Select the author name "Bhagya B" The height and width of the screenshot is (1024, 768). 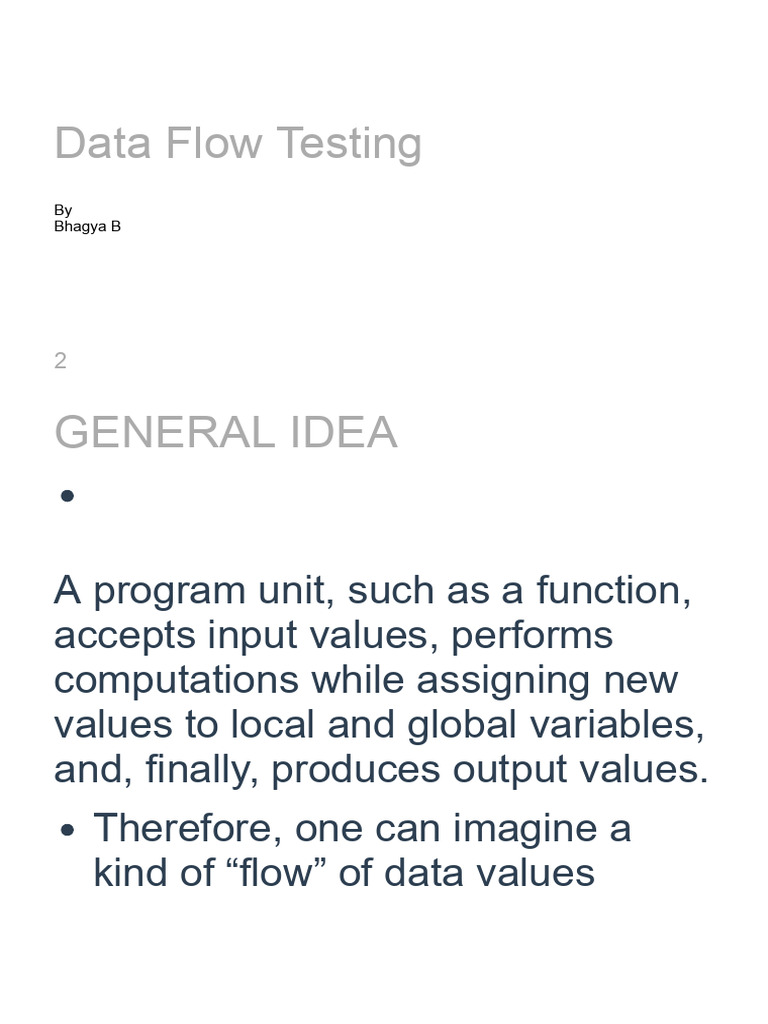coord(87,226)
